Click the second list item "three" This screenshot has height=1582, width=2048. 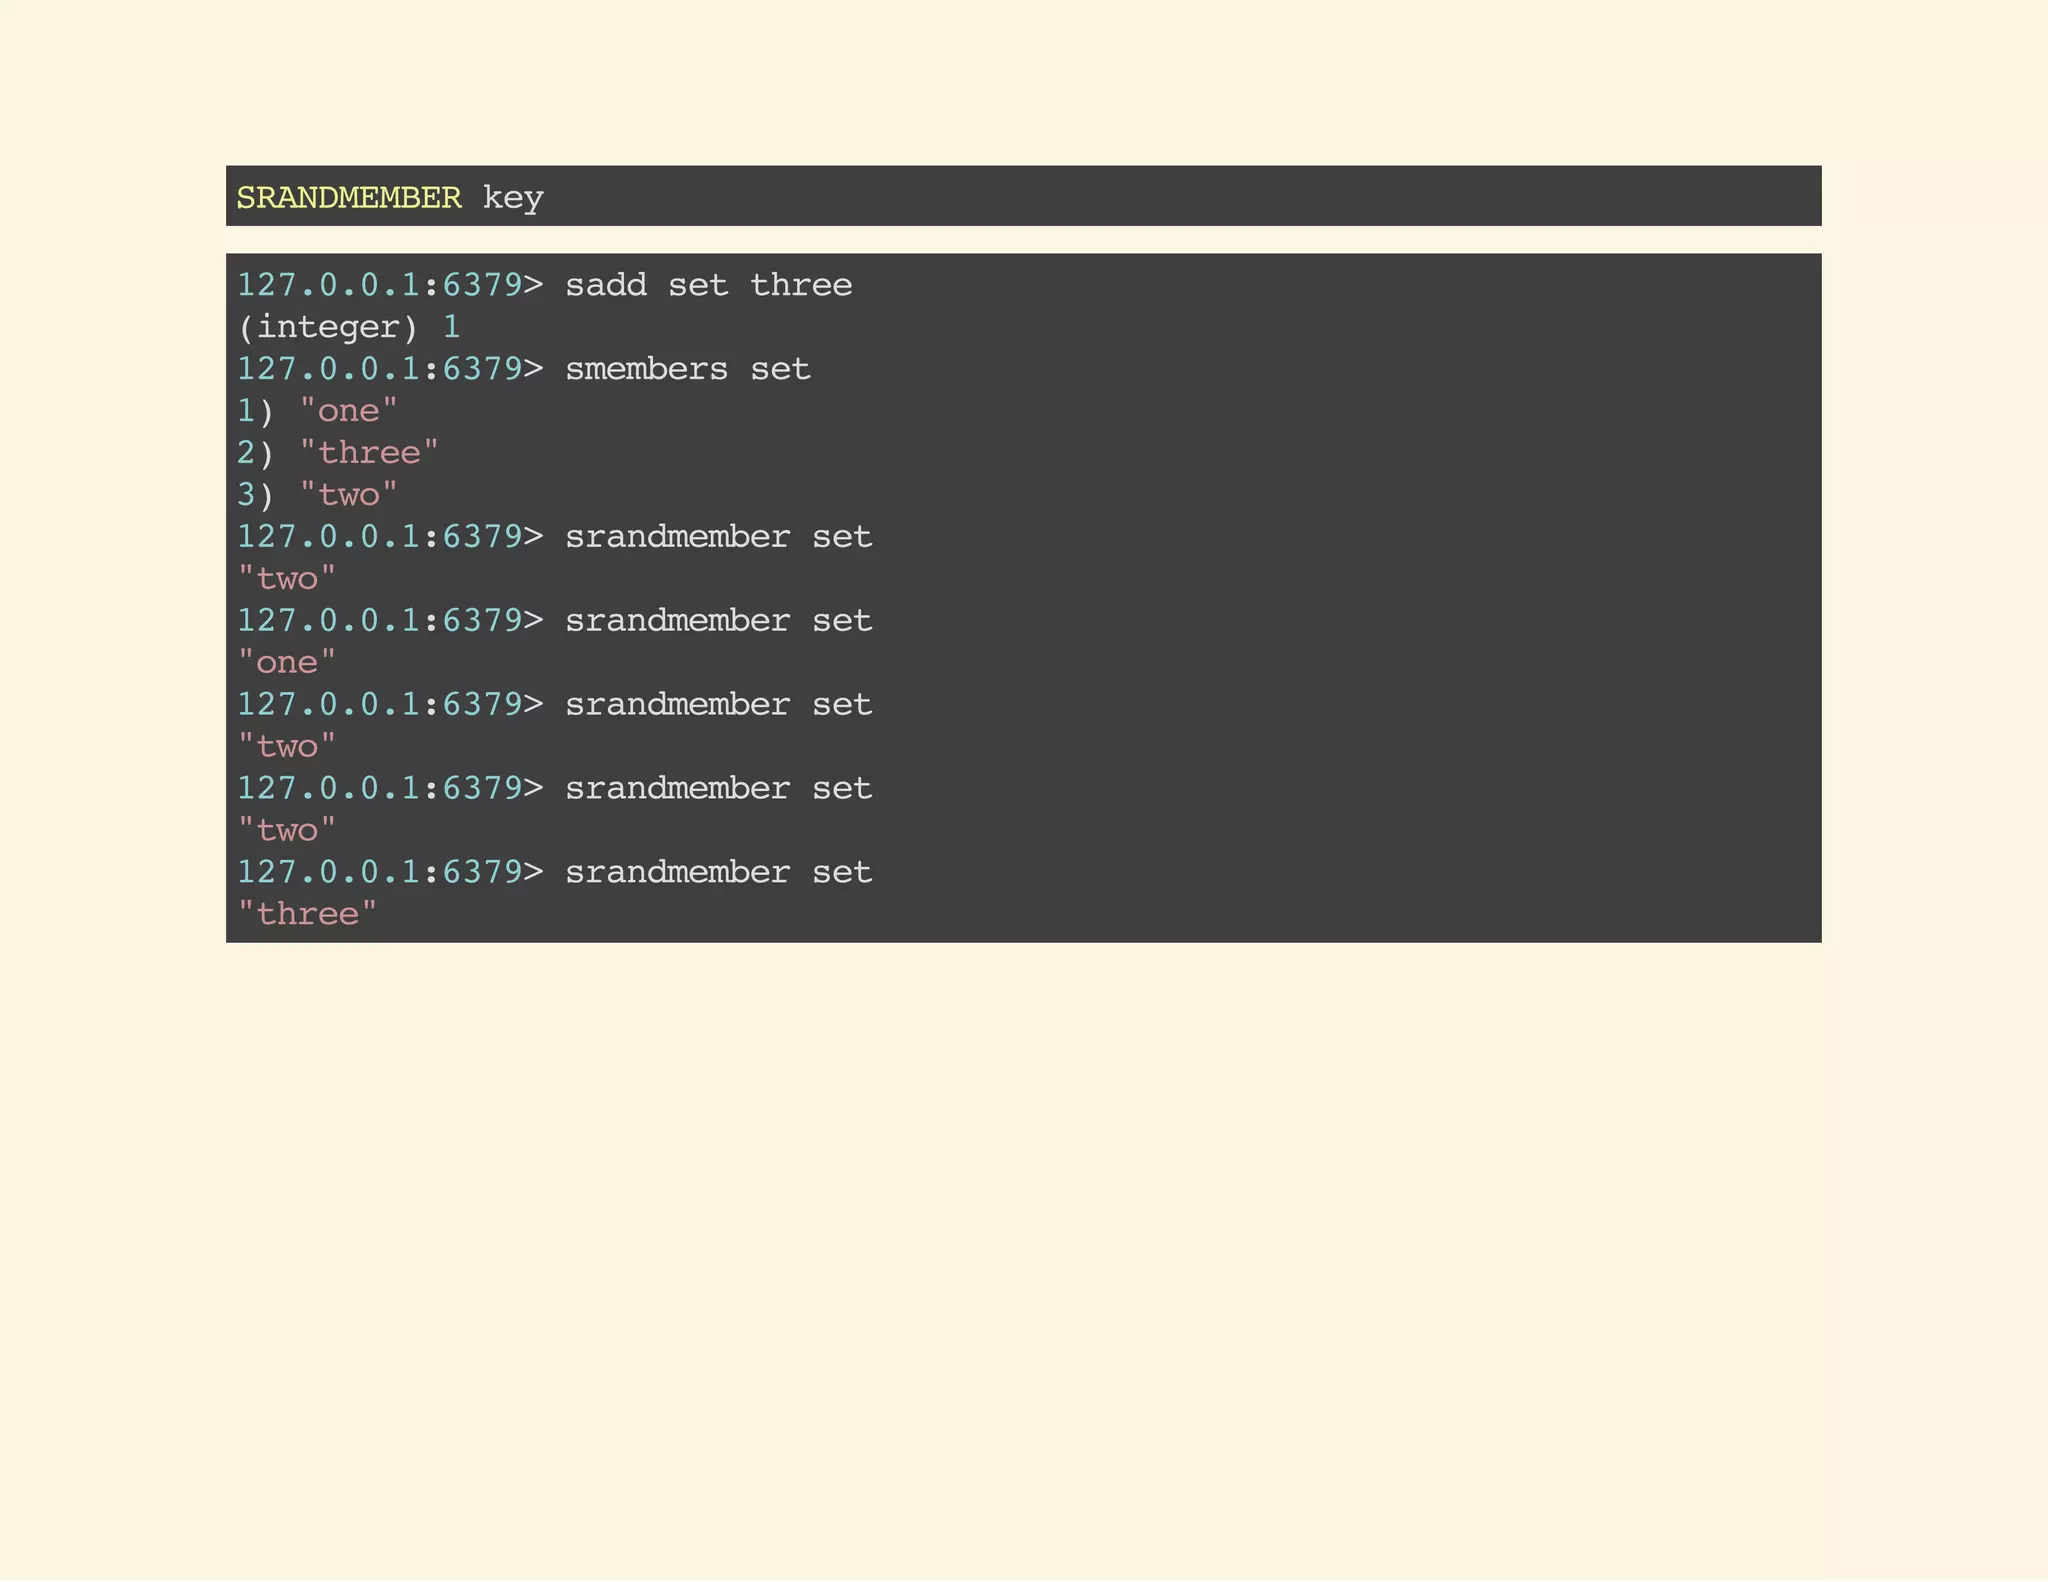368,453
